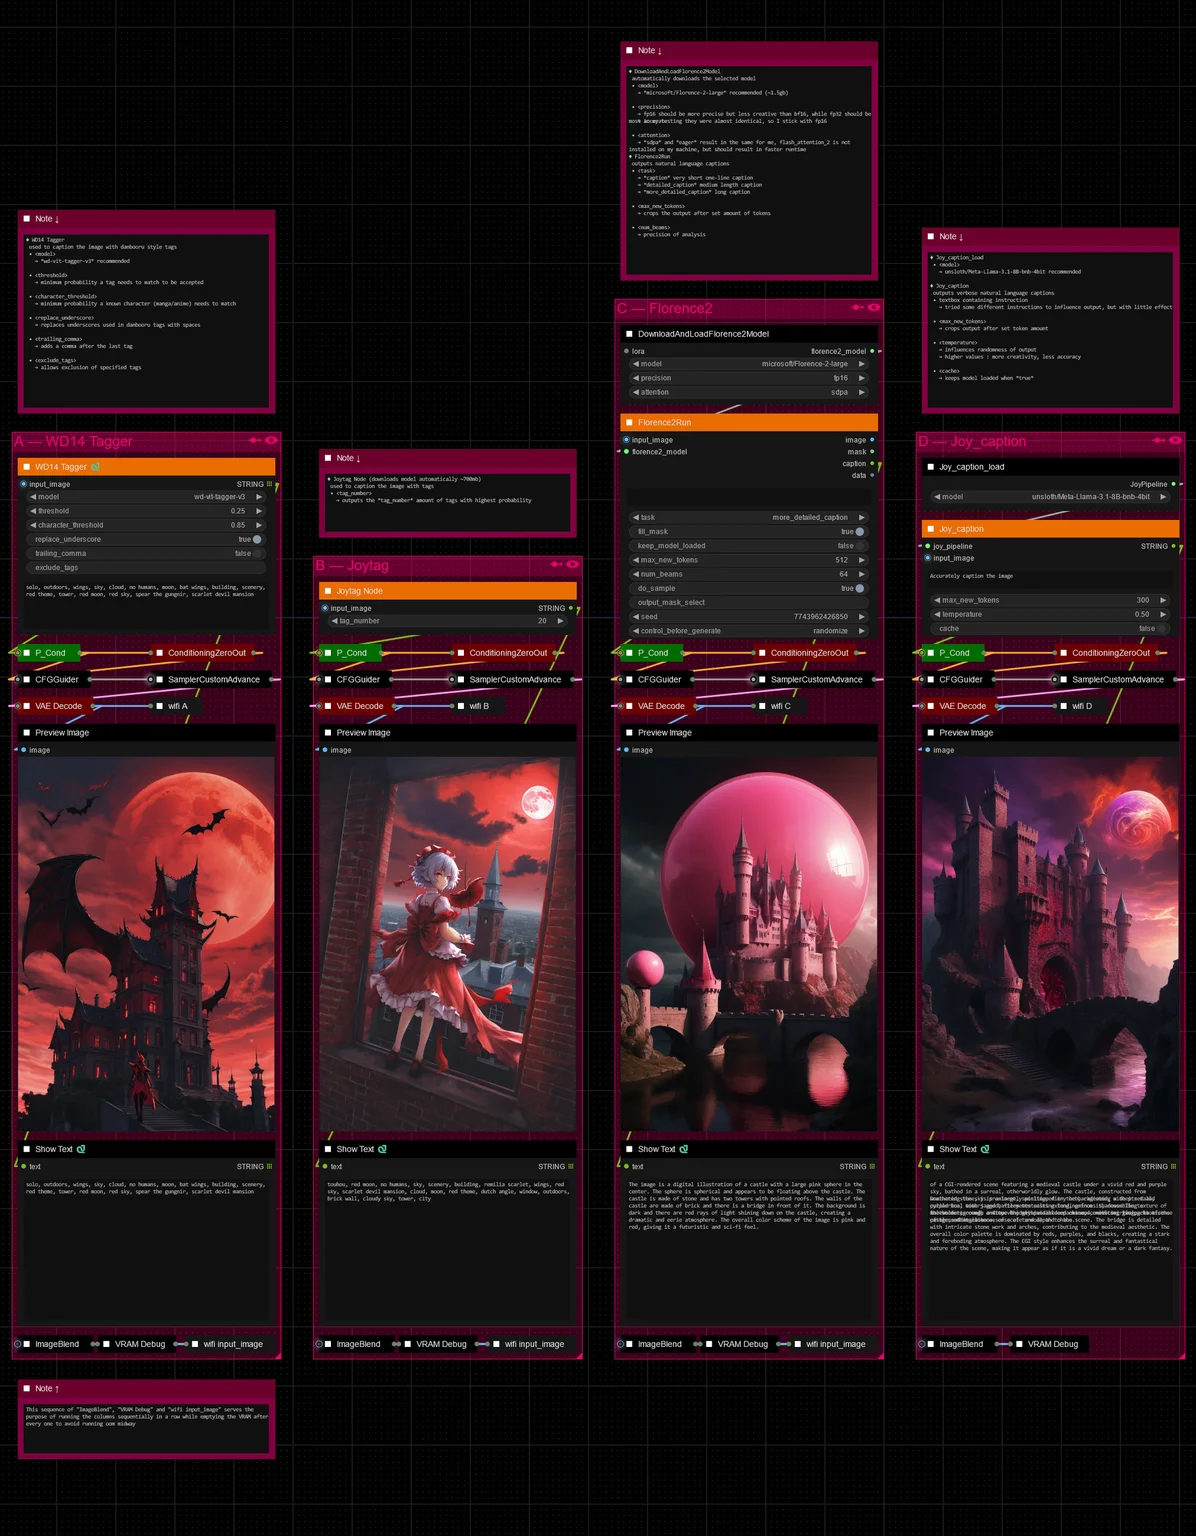
Task: Toggle replace_underscore in WD14 Tagger
Action: tap(146, 539)
